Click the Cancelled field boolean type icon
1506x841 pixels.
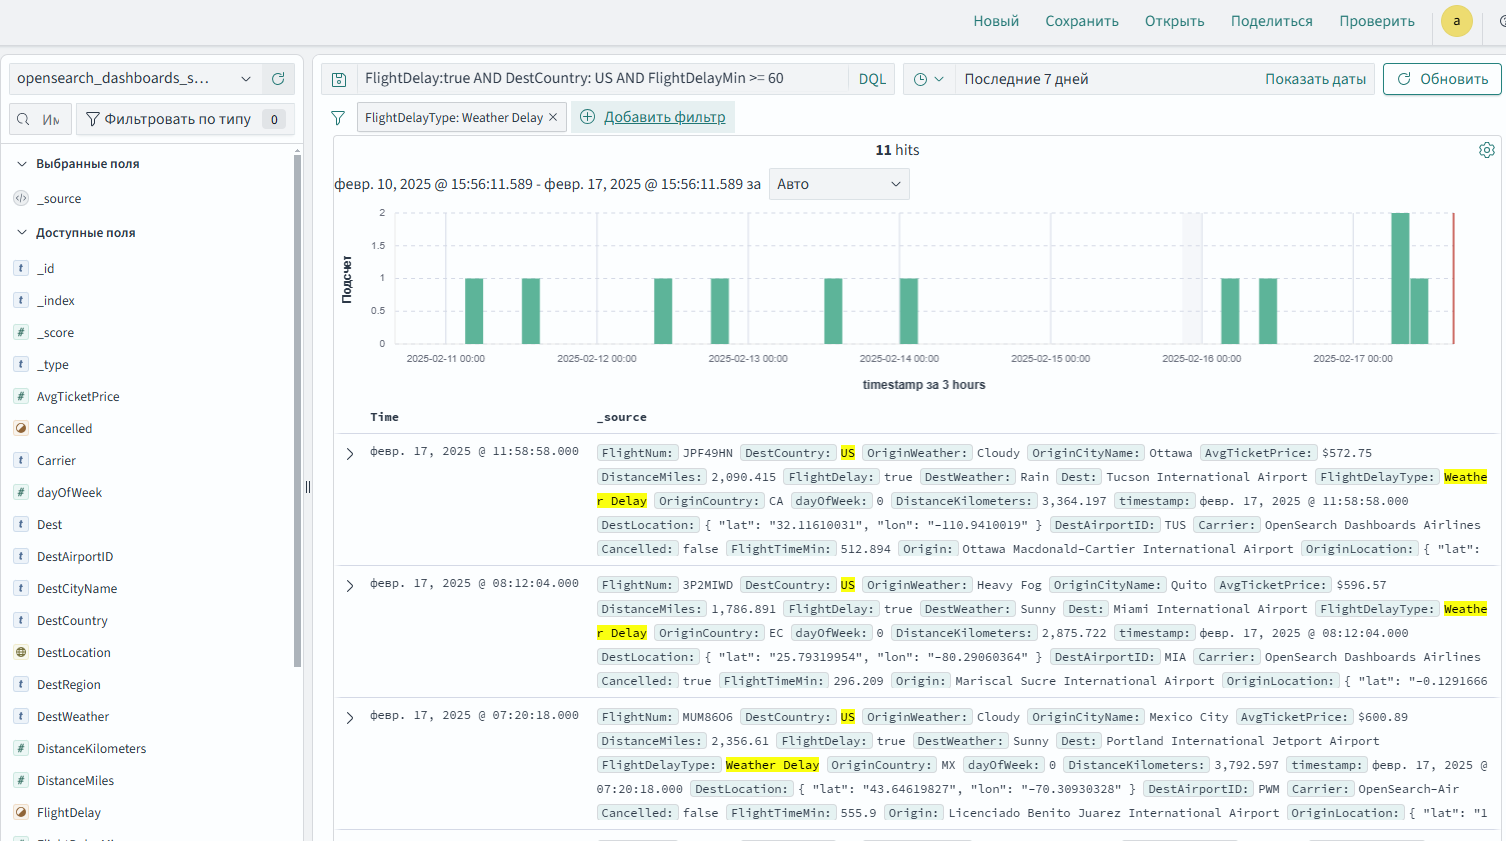point(21,428)
